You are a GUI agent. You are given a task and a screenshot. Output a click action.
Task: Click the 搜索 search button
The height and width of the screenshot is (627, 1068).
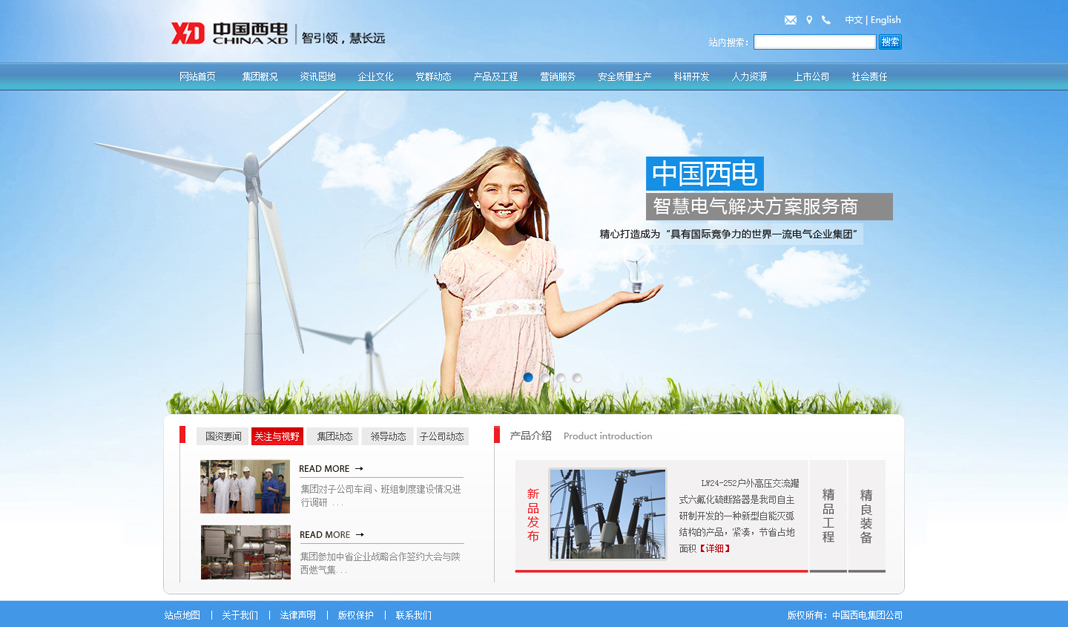coord(890,42)
